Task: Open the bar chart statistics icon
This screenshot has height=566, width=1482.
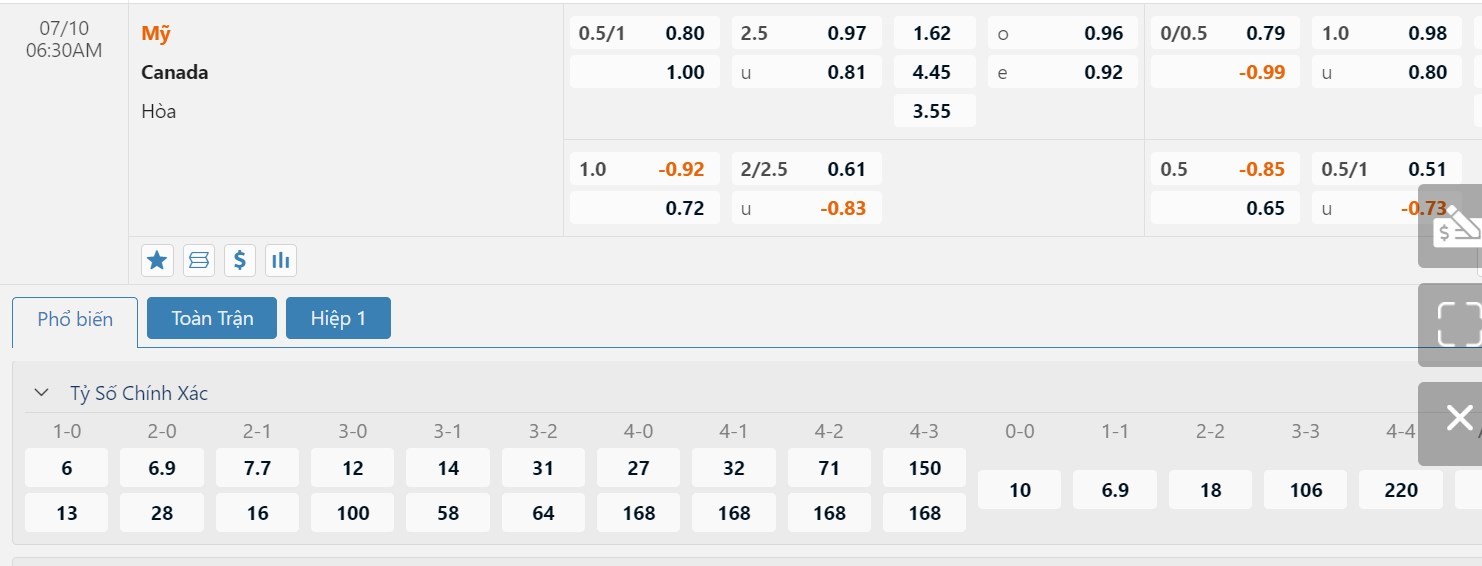Action: point(281,261)
